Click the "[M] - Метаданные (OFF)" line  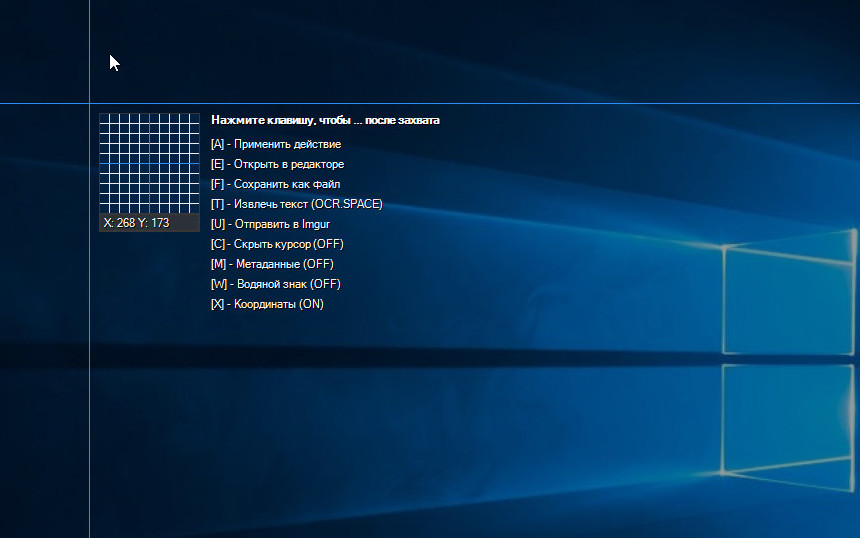pos(273,264)
